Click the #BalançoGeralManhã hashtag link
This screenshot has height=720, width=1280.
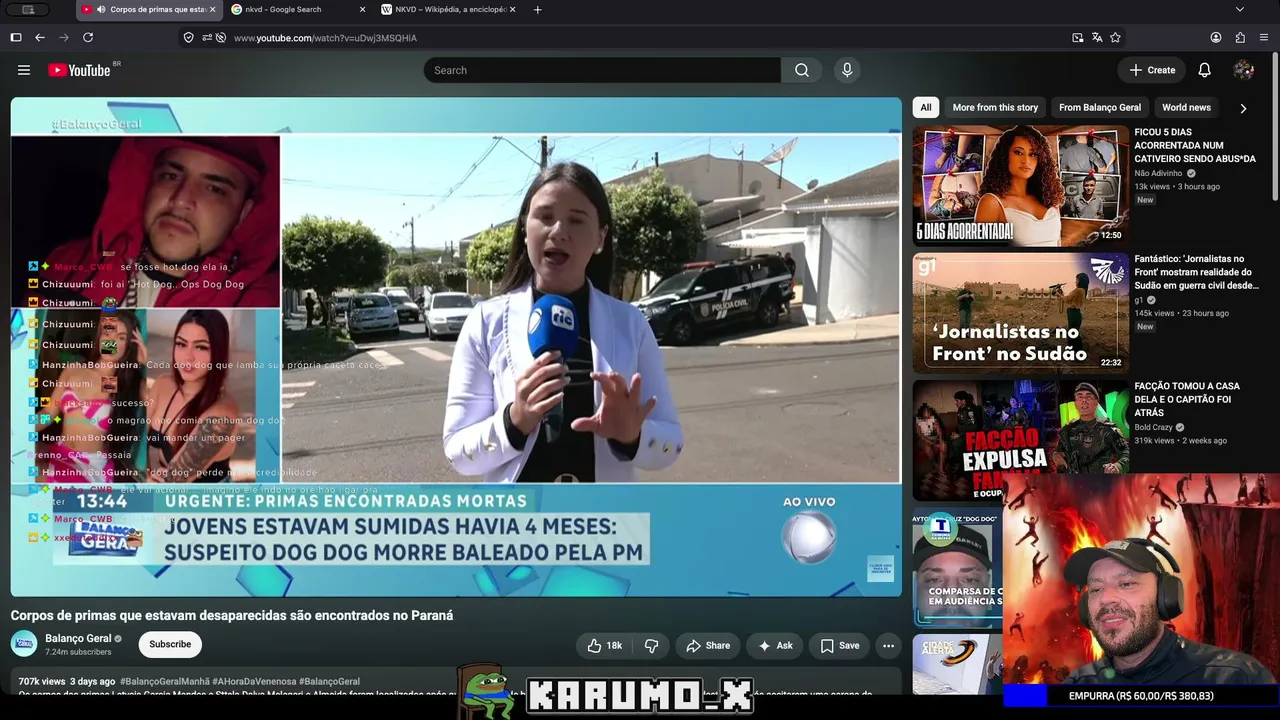tap(165, 682)
